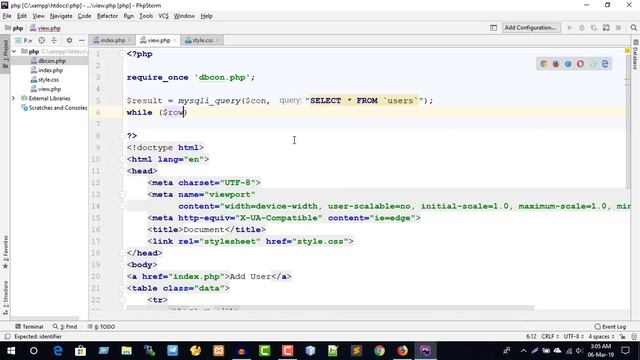Collapse the head tag fold at line 11
This screenshot has width=640, height=360.
[122, 171]
